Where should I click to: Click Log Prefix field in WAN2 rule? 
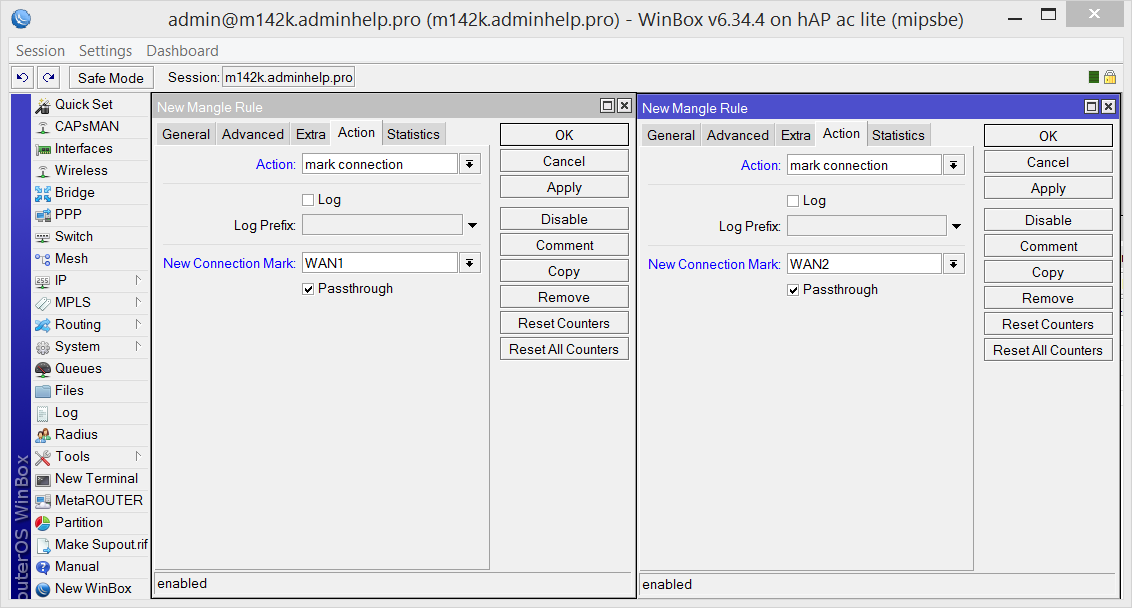(866, 226)
